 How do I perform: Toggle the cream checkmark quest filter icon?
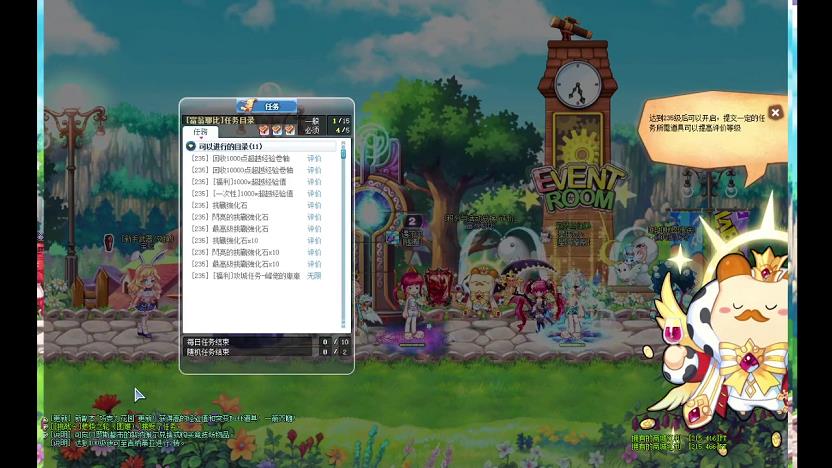(x=289, y=130)
